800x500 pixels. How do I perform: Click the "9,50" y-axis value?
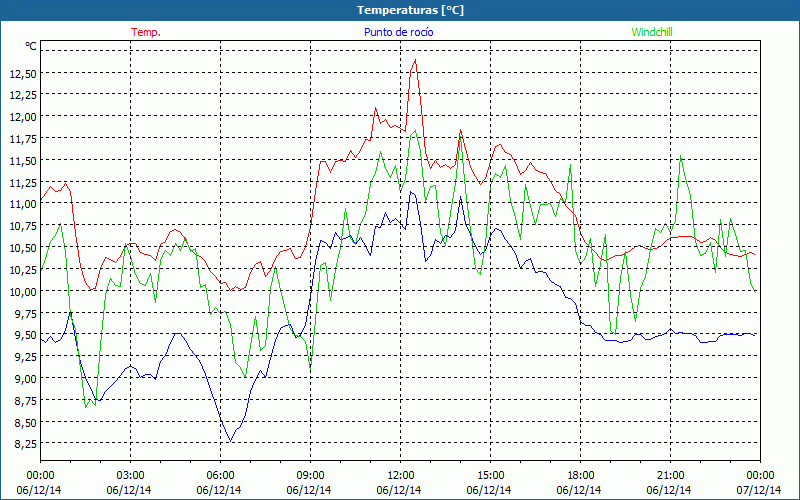[26, 335]
